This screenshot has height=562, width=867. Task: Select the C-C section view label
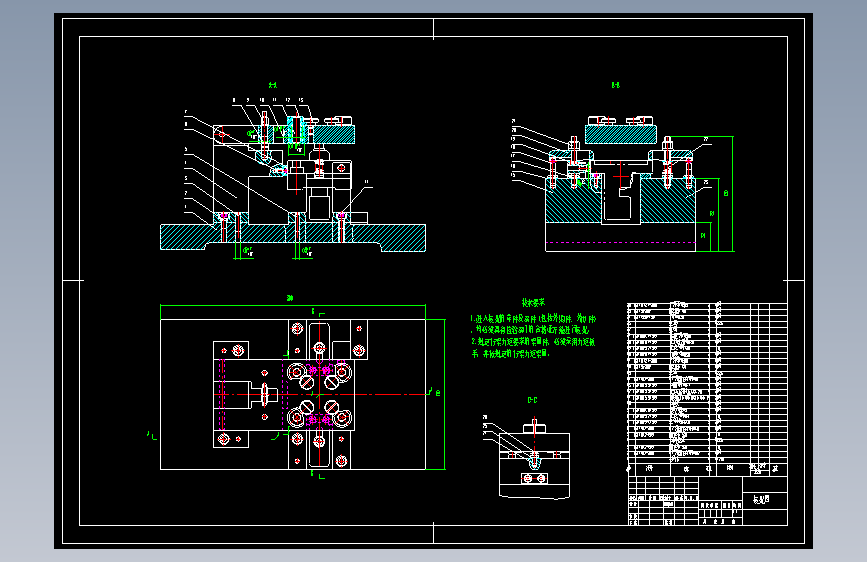[532, 400]
